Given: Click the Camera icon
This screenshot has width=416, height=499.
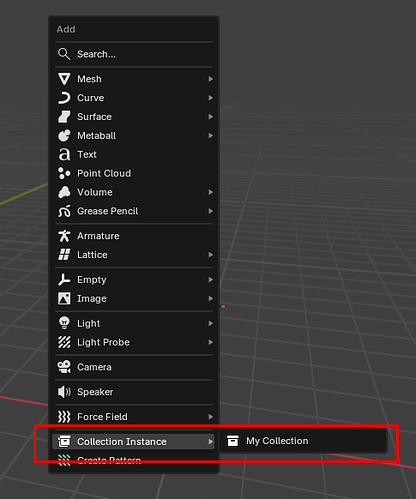Looking at the screenshot, I should pos(64,367).
